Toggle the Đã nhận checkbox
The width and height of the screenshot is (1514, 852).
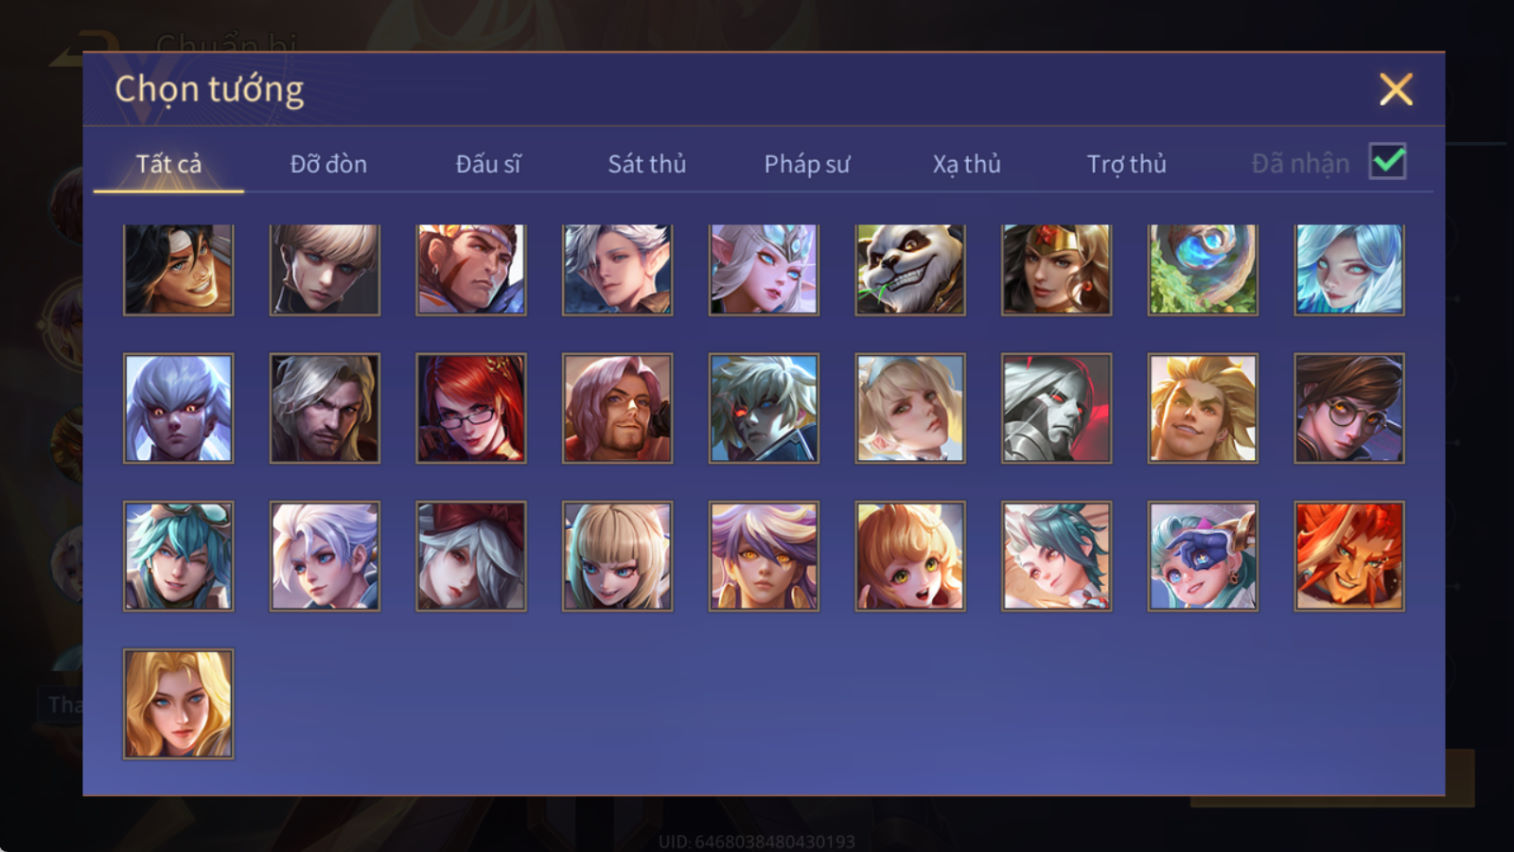point(1388,162)
